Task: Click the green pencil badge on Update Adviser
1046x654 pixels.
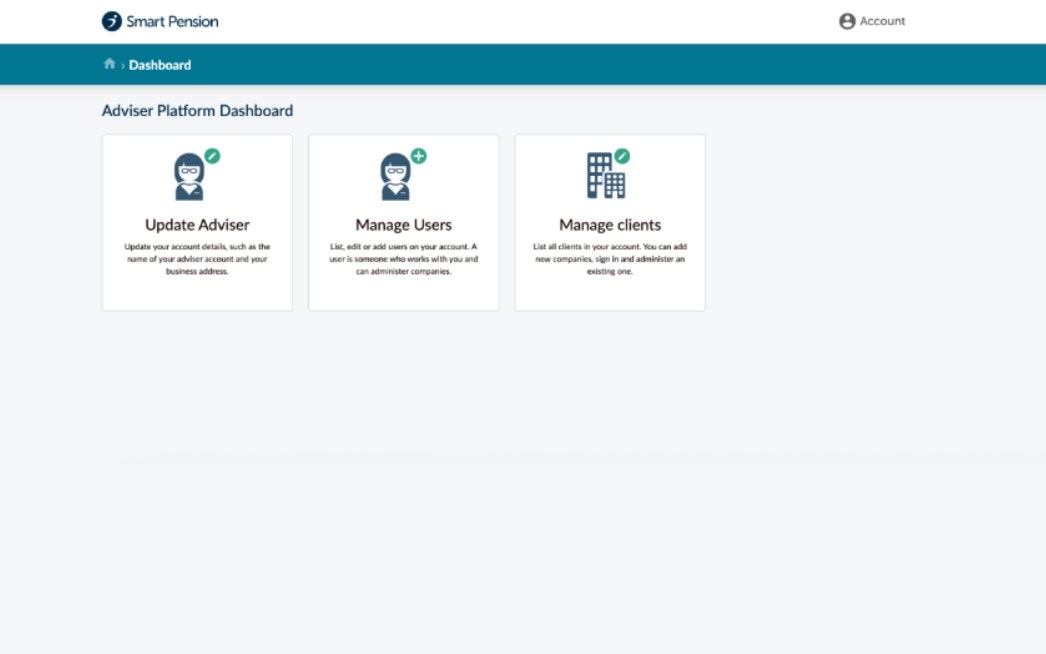Action: [212, 156]
